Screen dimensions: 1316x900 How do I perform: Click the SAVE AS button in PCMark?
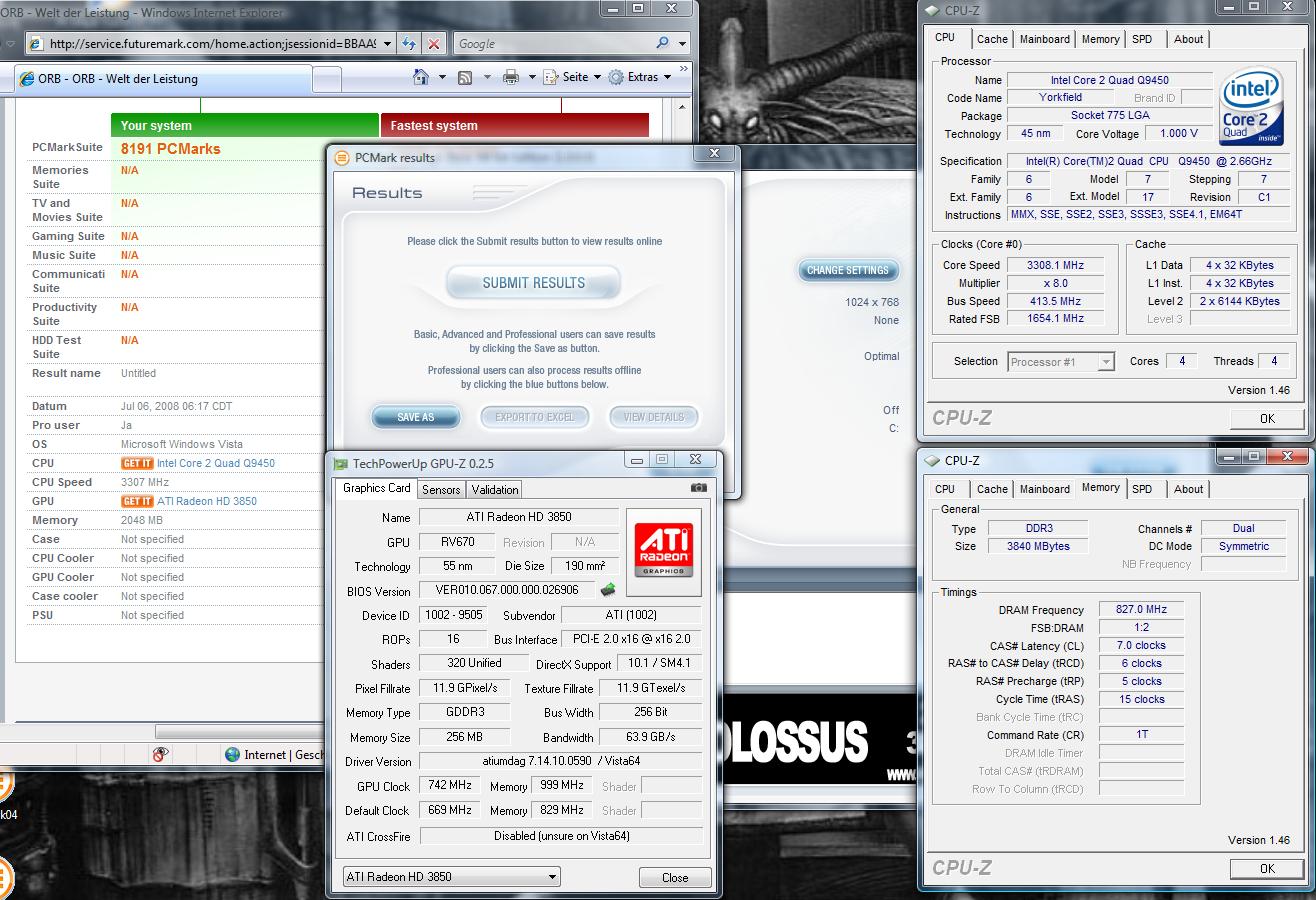click(416, 417)
